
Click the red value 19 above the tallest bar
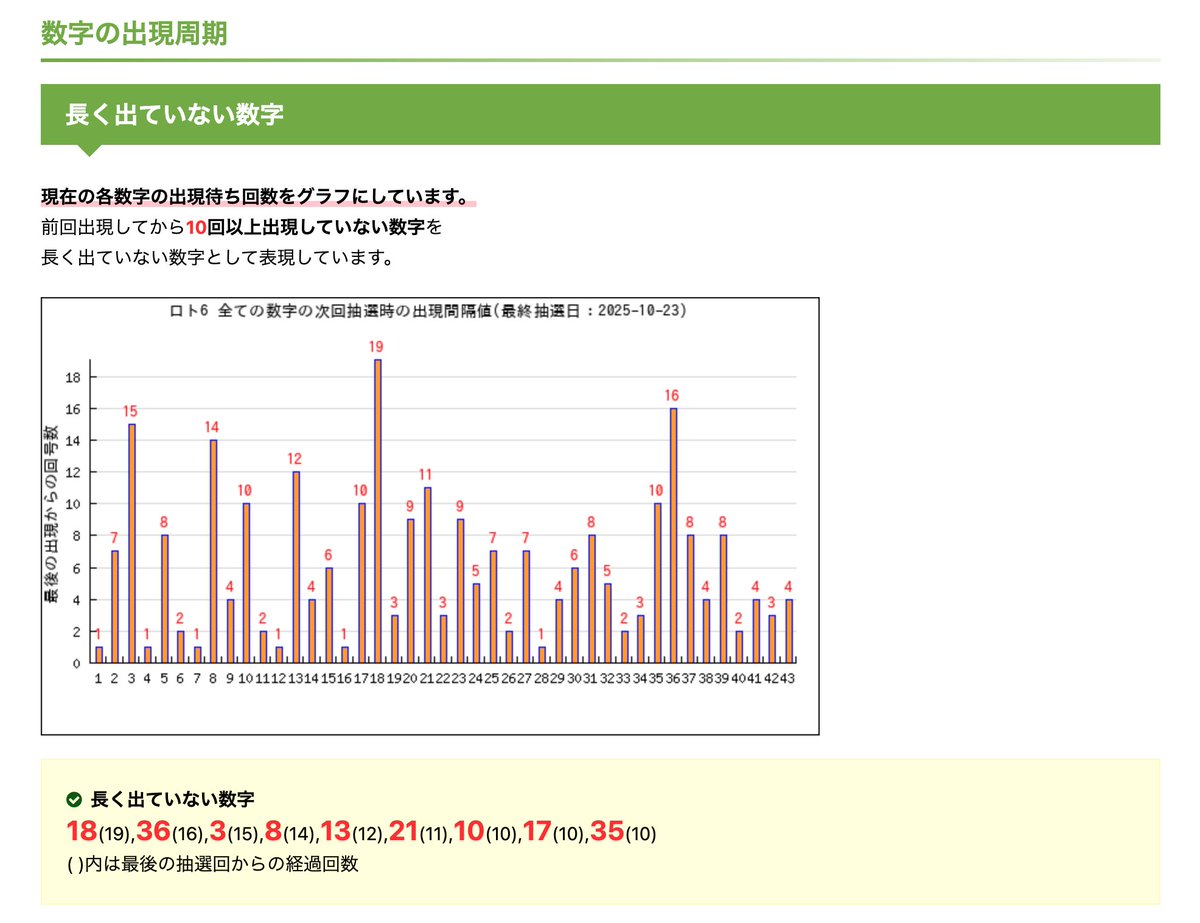[x=376, y=347]
